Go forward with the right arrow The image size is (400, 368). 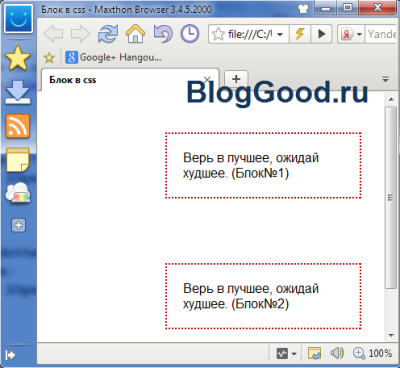click(81, 34)
